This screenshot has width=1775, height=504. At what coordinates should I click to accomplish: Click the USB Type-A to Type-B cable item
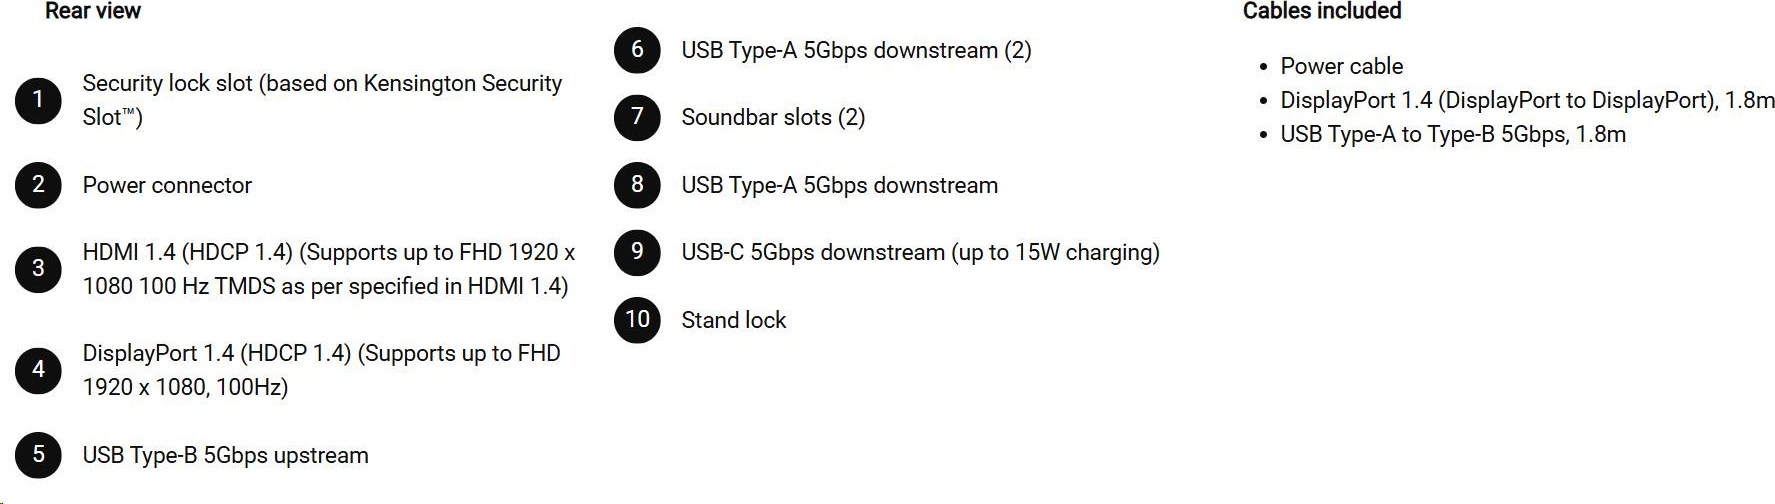click(1453, 134)
